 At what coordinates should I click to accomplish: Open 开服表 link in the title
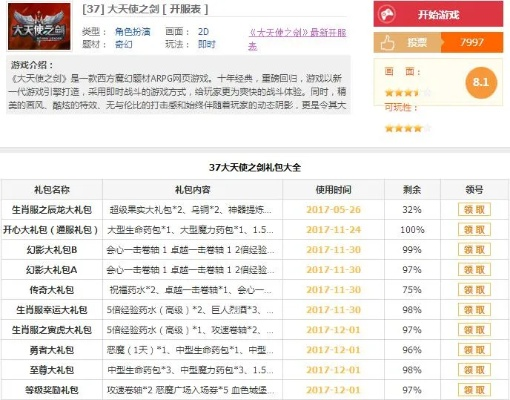[185, 9]
